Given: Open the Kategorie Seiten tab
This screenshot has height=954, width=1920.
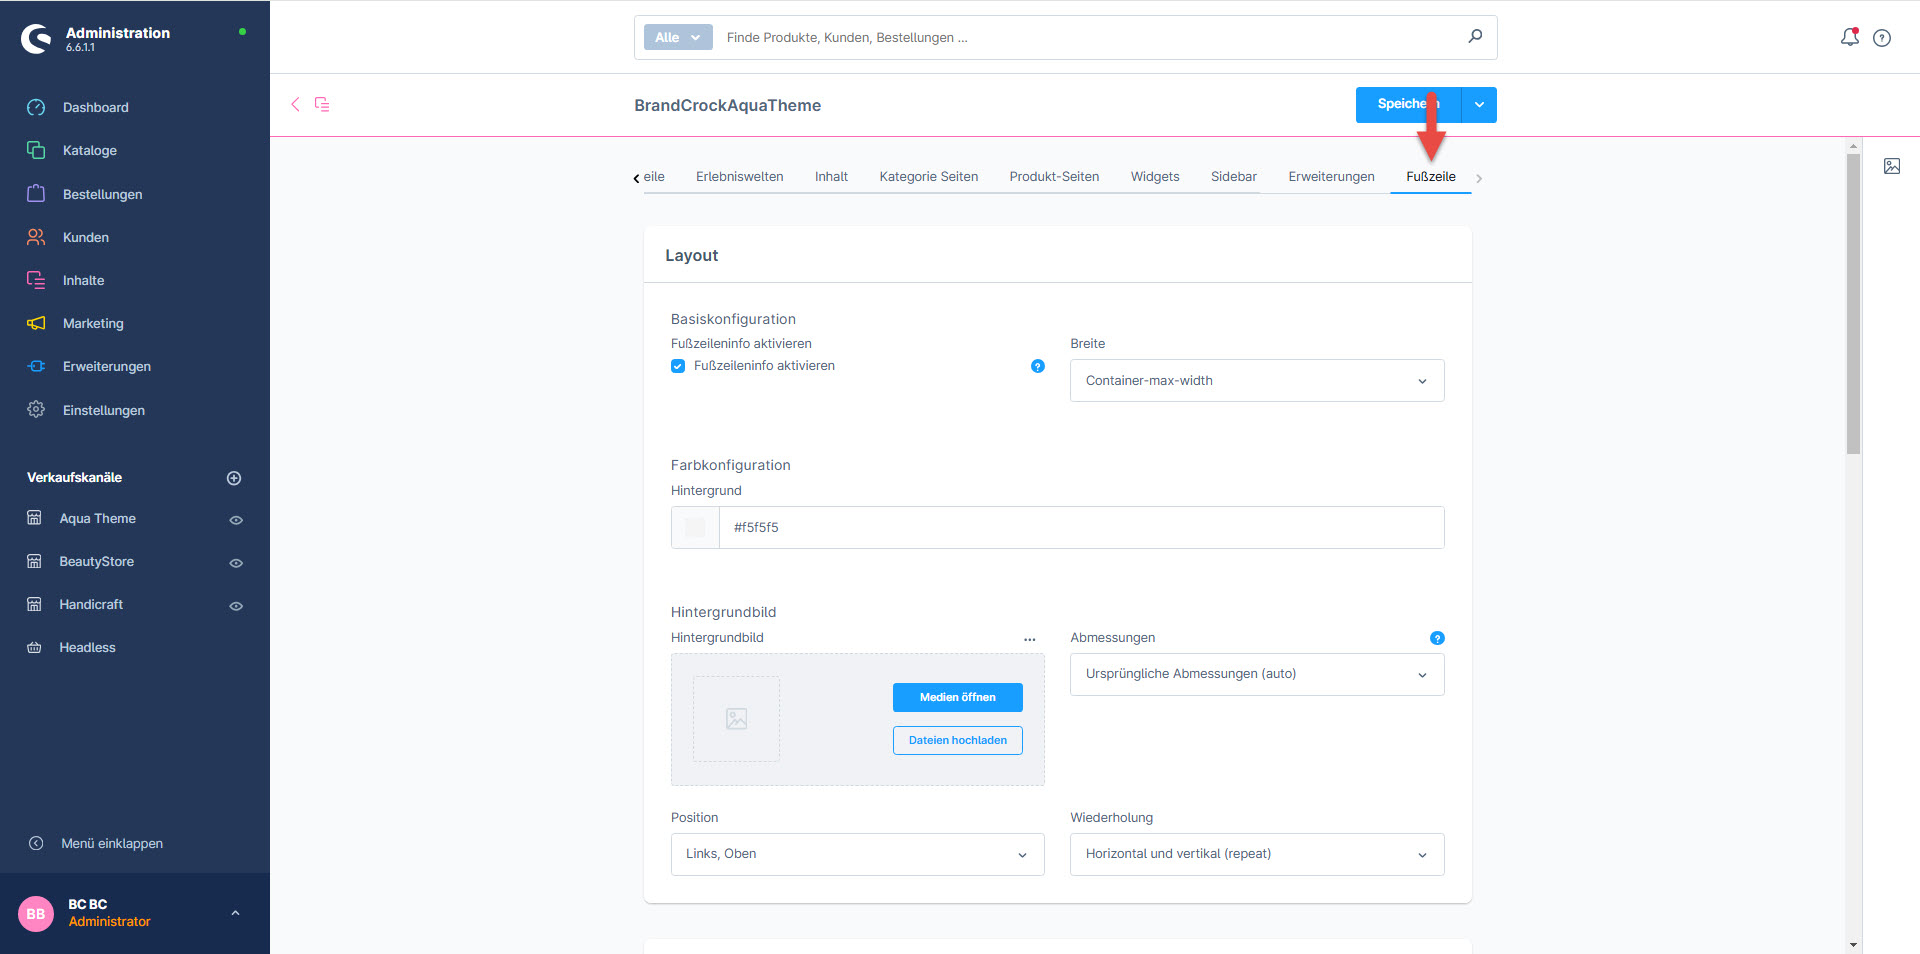Looking at the screenshot, I should point(928,177).
